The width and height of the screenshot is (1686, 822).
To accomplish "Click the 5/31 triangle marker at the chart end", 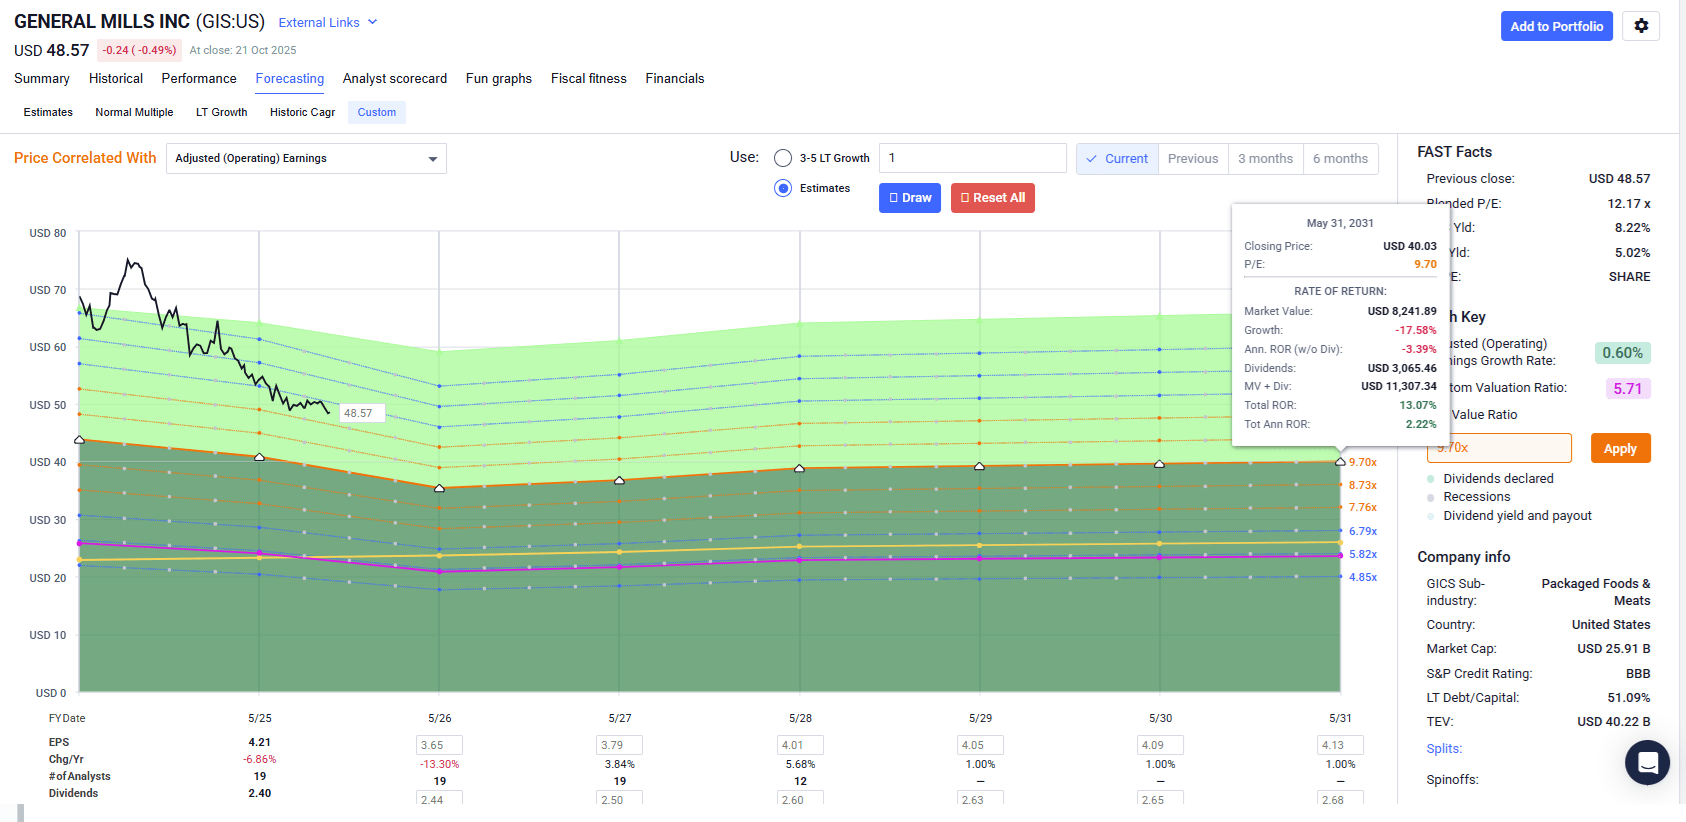I will [1340, 462].
